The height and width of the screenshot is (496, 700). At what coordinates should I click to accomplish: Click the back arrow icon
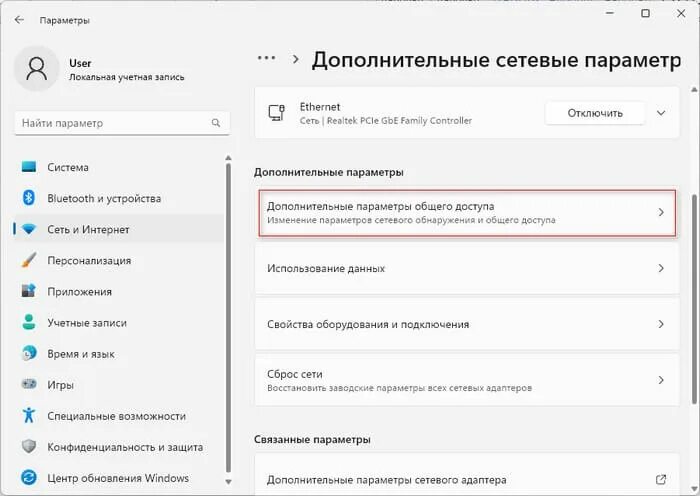pos(19,20)
